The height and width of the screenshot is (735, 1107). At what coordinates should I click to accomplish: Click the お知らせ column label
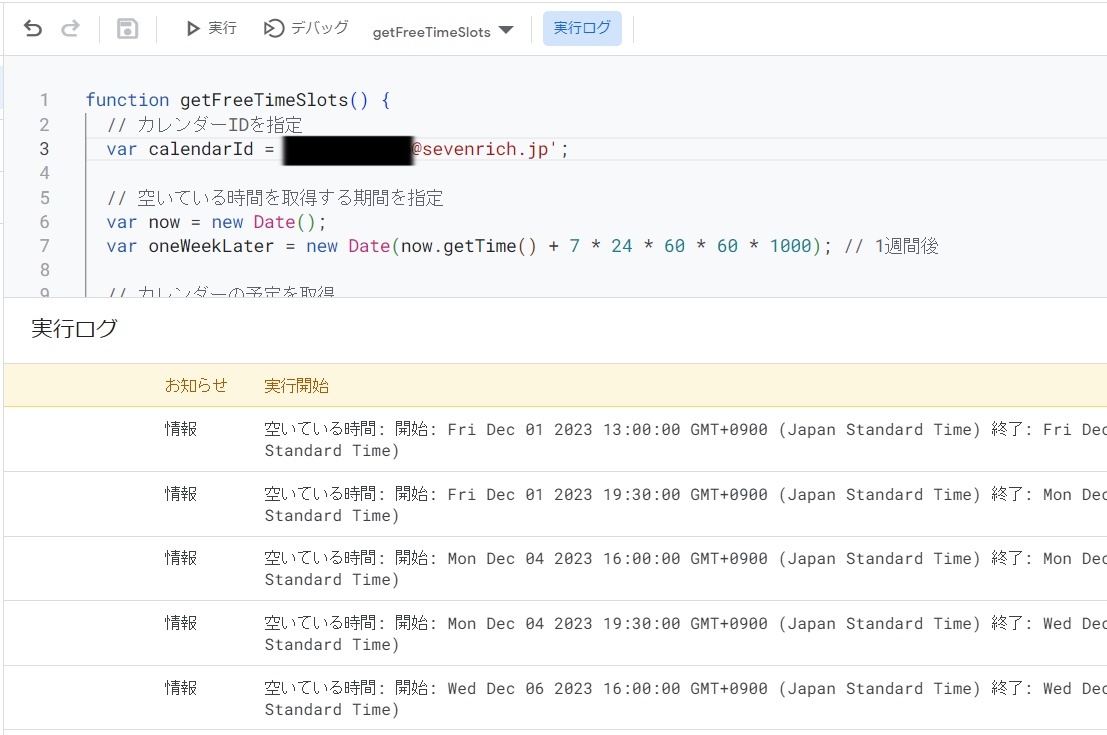coord(196,384)
